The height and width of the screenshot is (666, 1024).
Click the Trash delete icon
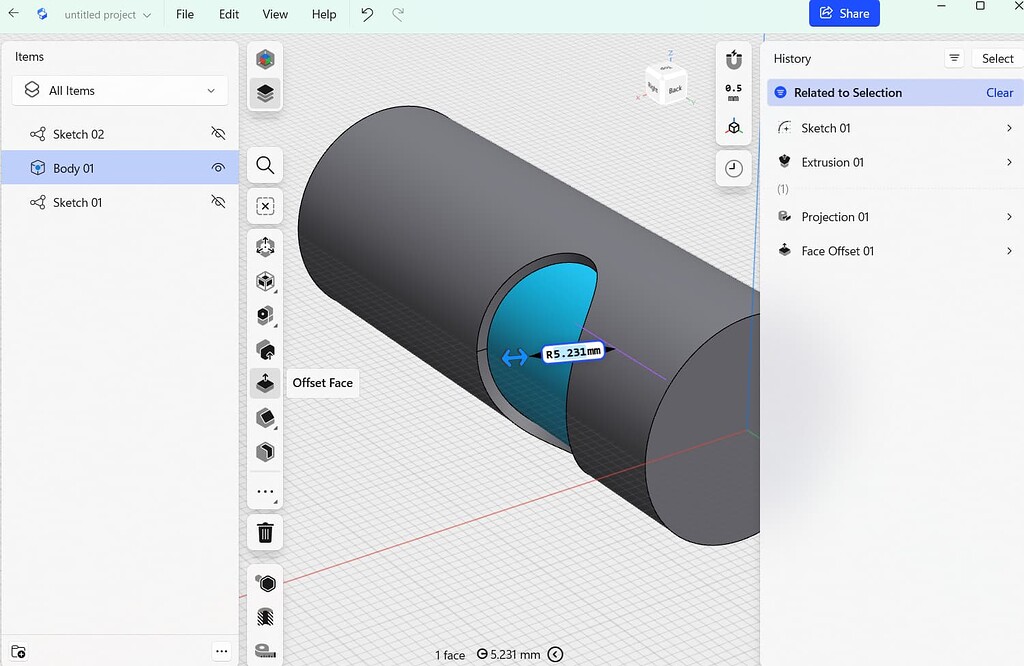click(x=264, y=532)
